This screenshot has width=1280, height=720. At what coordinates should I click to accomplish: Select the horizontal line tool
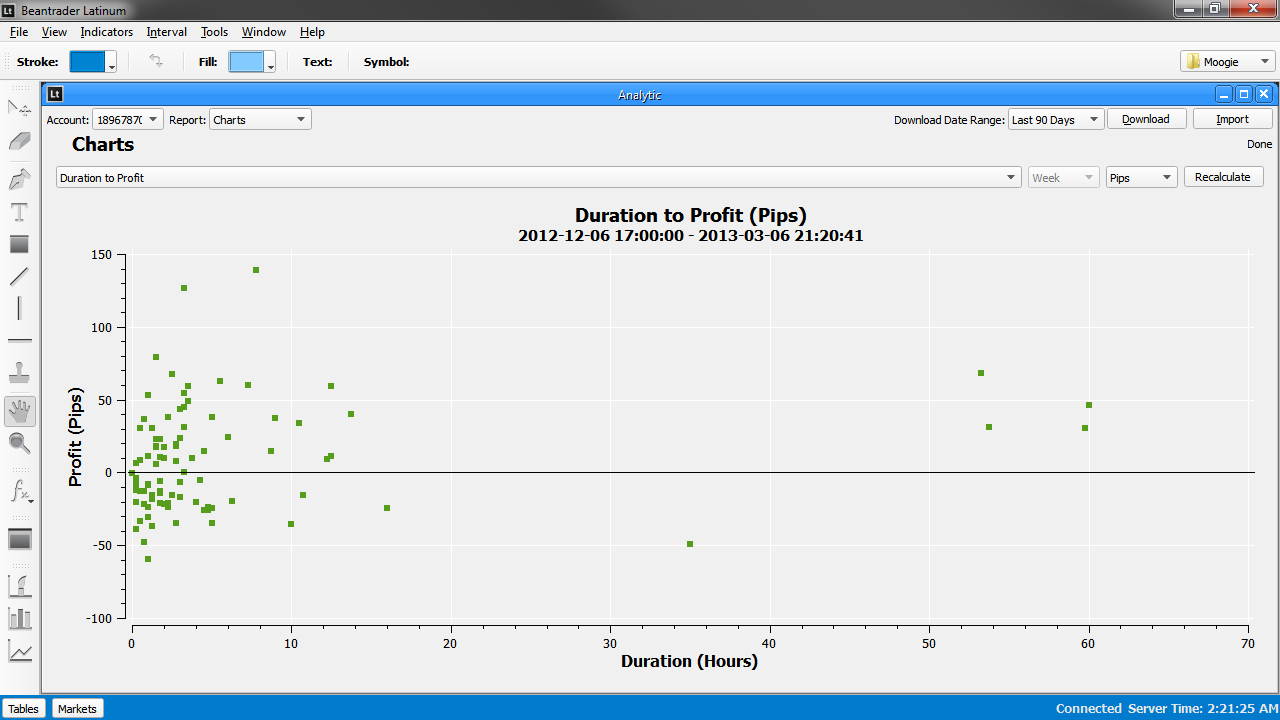point(20,341)
